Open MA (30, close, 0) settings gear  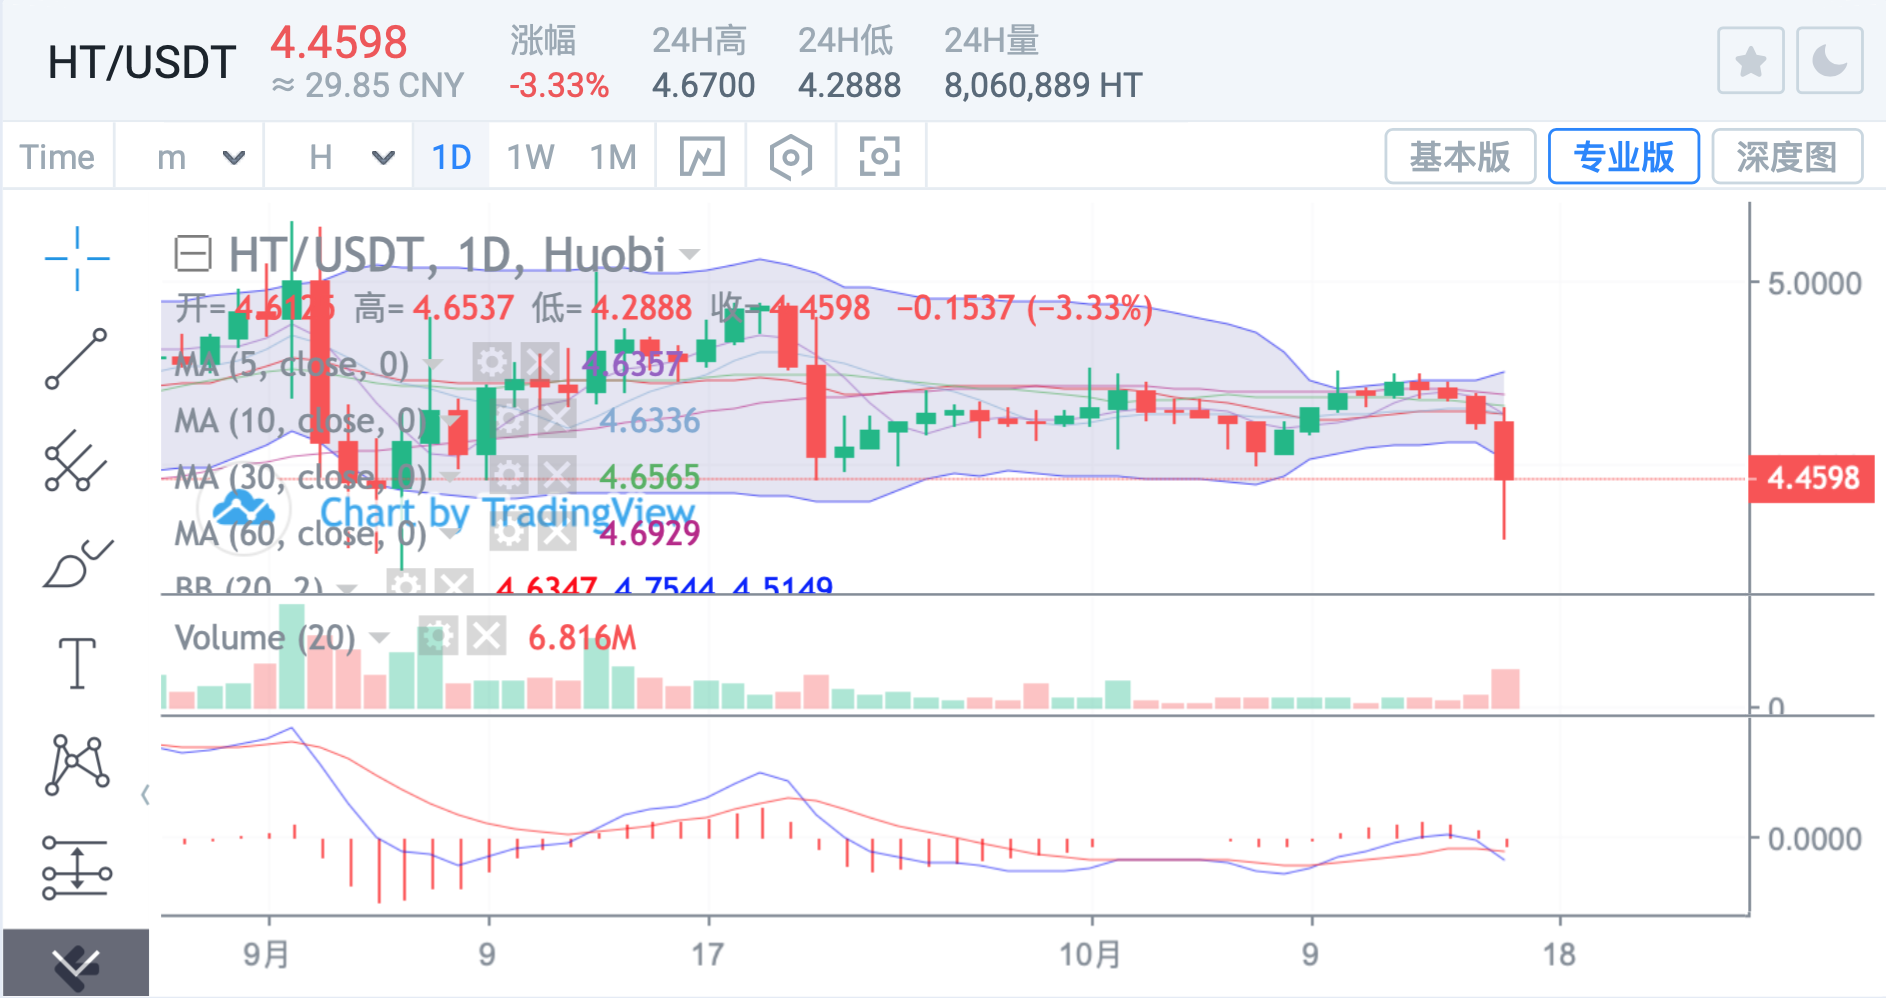coord(509,475)
